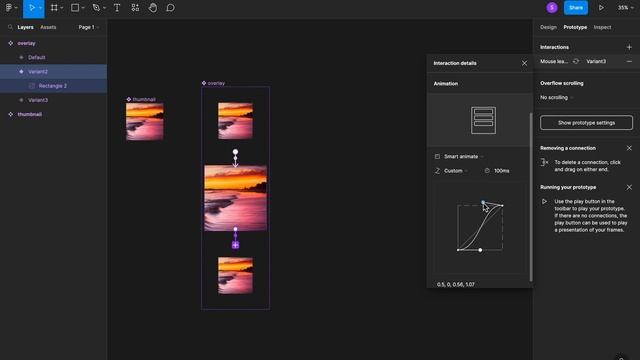The image size is (640, 360).
Task: Open the Smart animate transition dropdown
Action: click(463, 156)
